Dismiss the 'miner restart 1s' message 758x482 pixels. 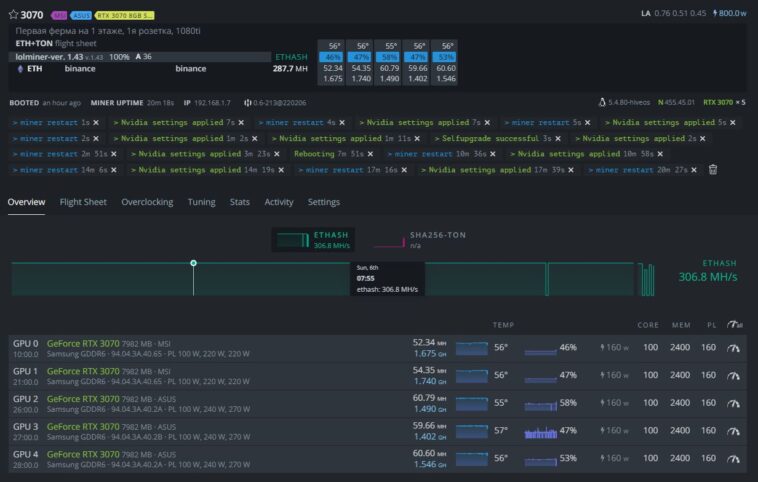(96, 123)
